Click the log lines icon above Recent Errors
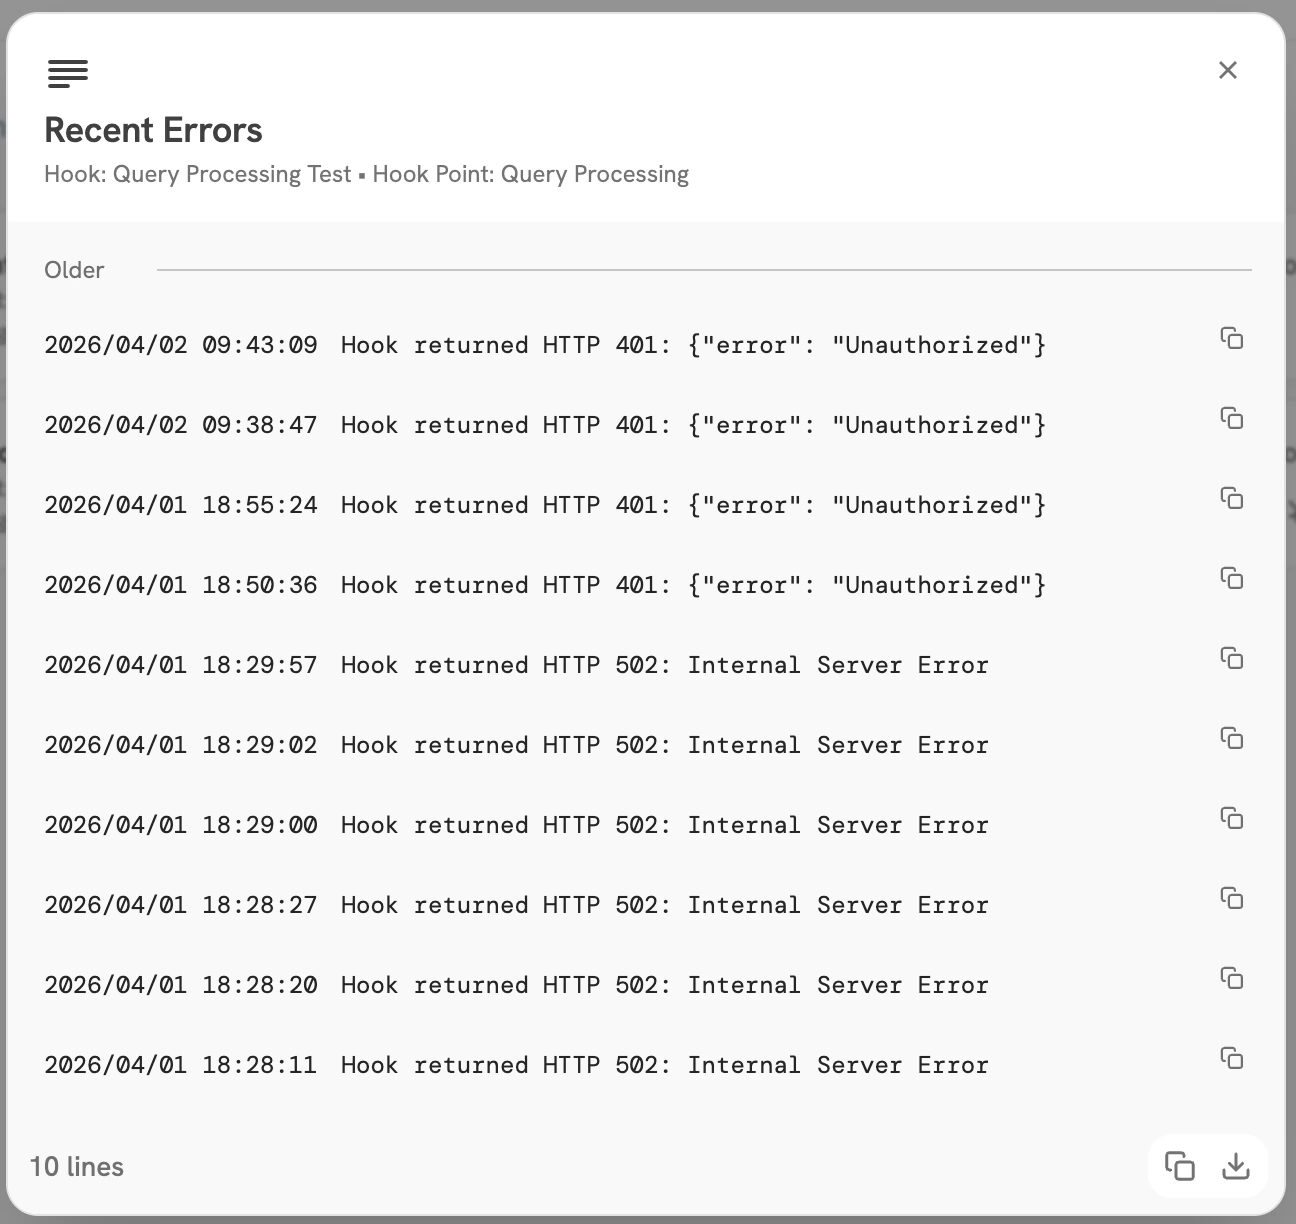This screenshot has width=1296, height=1224. click(68, 73)
